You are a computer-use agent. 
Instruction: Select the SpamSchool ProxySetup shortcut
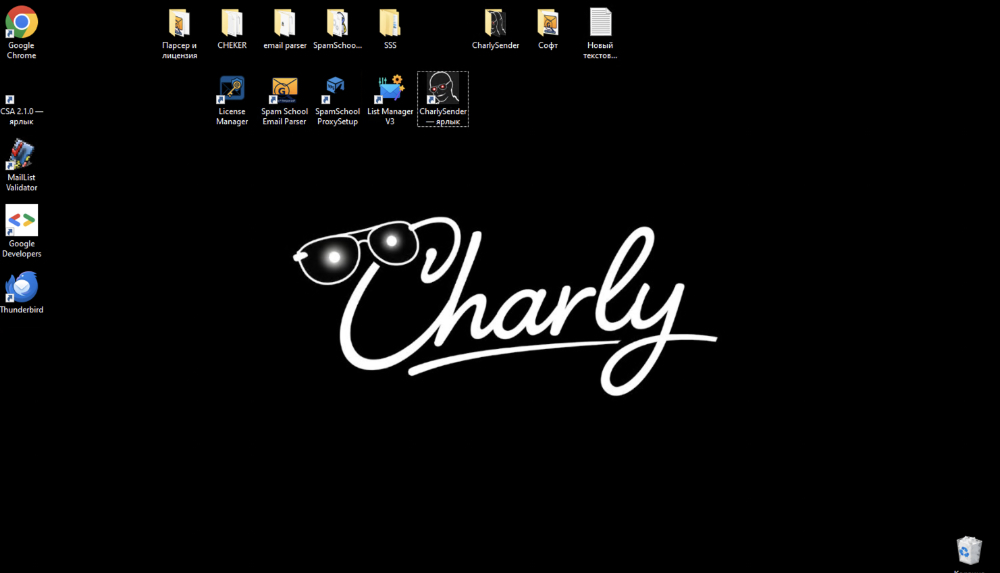click(337, 90)
